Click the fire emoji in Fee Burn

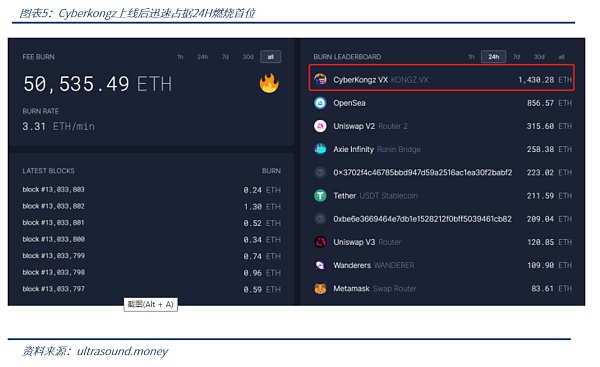[269, 83]
